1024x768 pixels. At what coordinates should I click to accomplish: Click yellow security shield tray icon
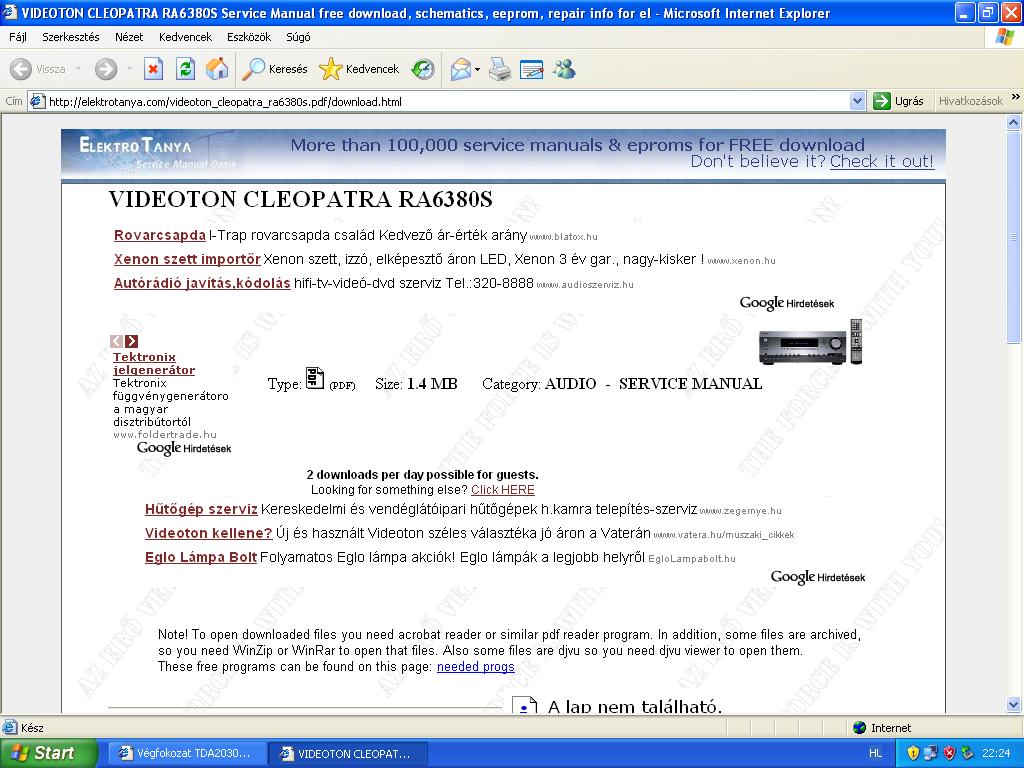tap(913, 753)
